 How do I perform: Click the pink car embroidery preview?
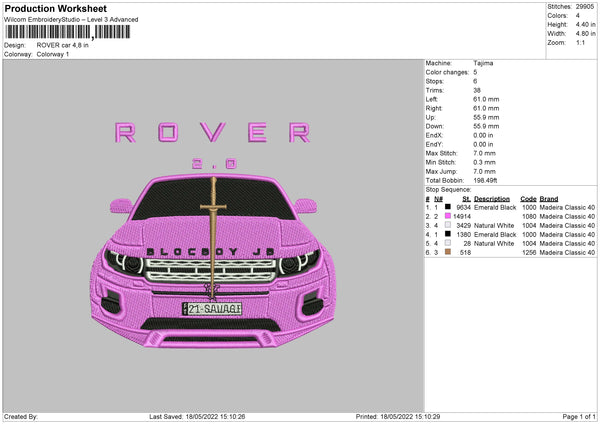213,261
